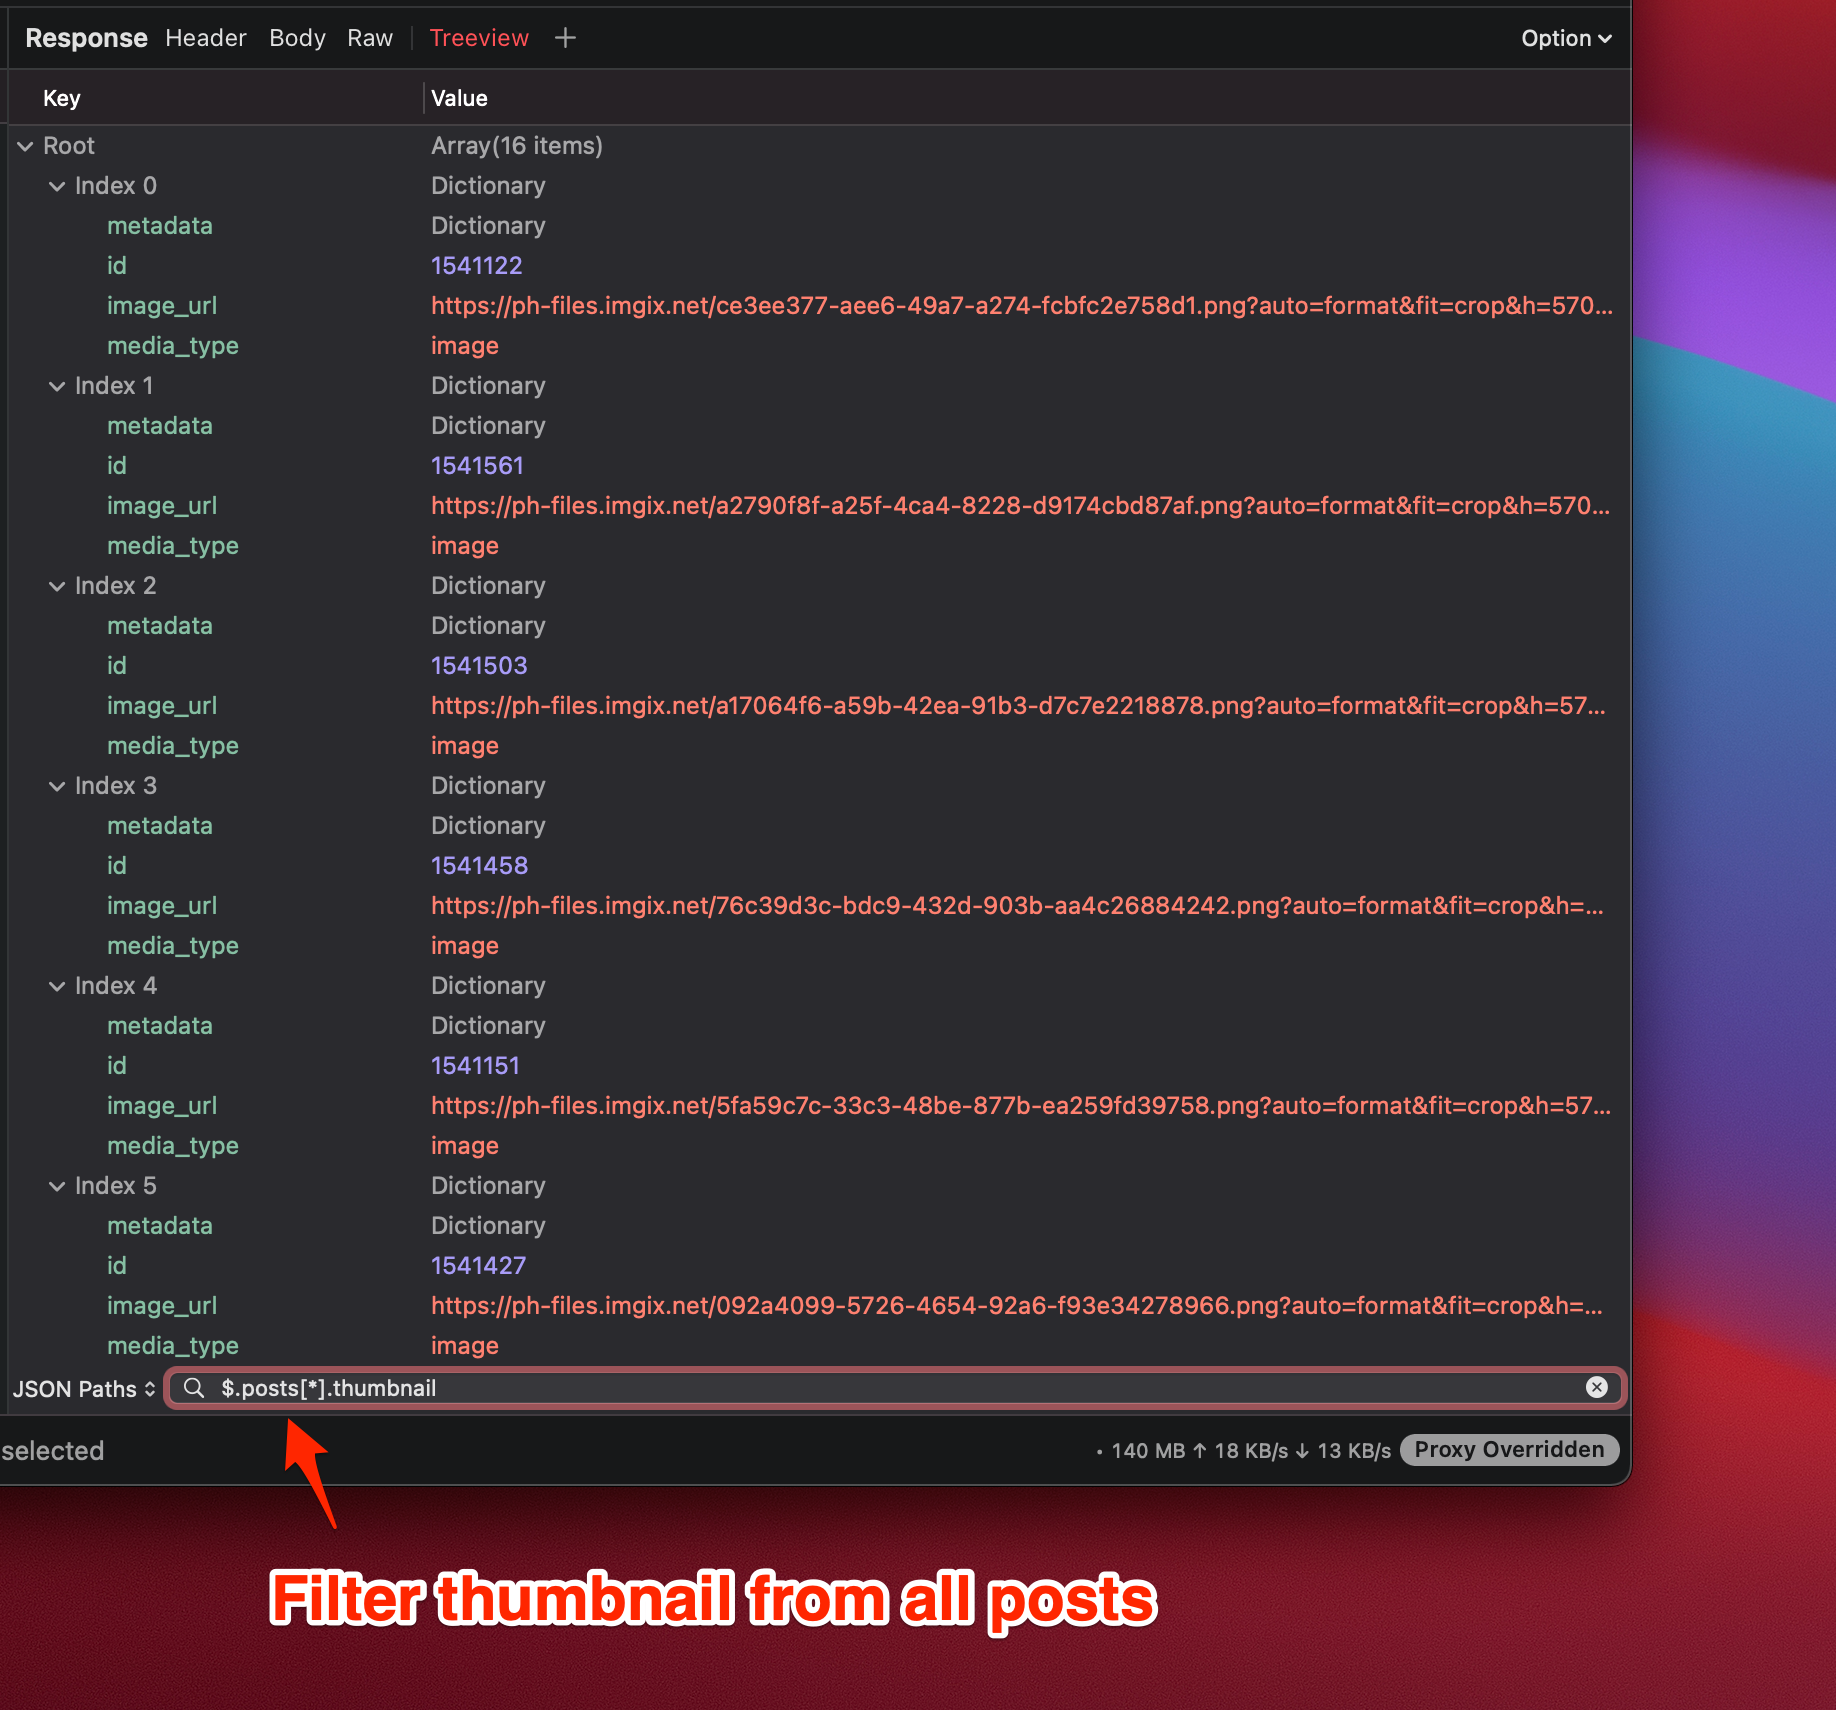Click the "+" icon to add a new view
The width and height of the screenshot is (1836, 1710).
click(x=565, y=38)
